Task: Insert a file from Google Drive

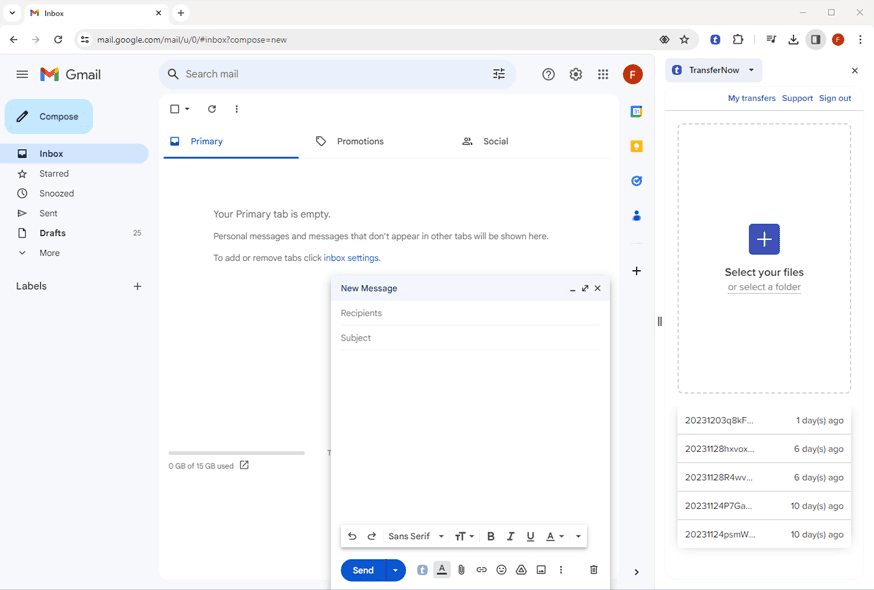Action: pos(521,569)
